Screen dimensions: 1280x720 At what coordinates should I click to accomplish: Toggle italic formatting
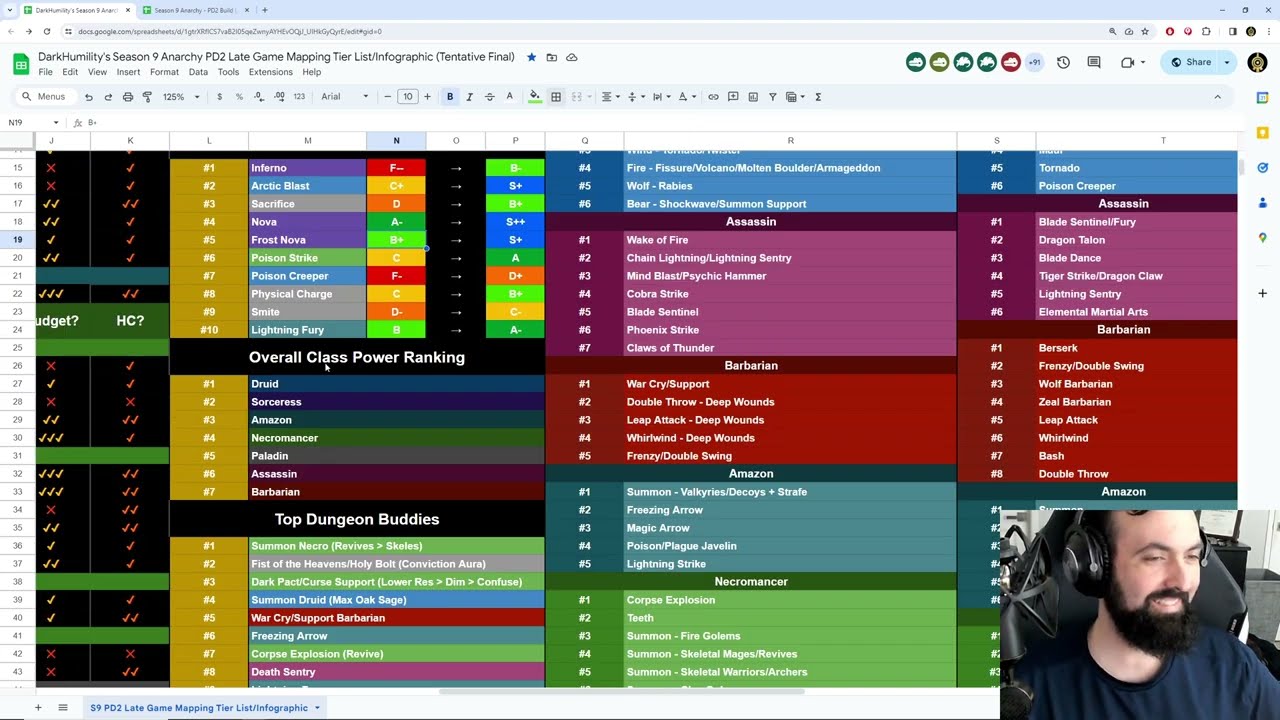[x=469, y=97]
